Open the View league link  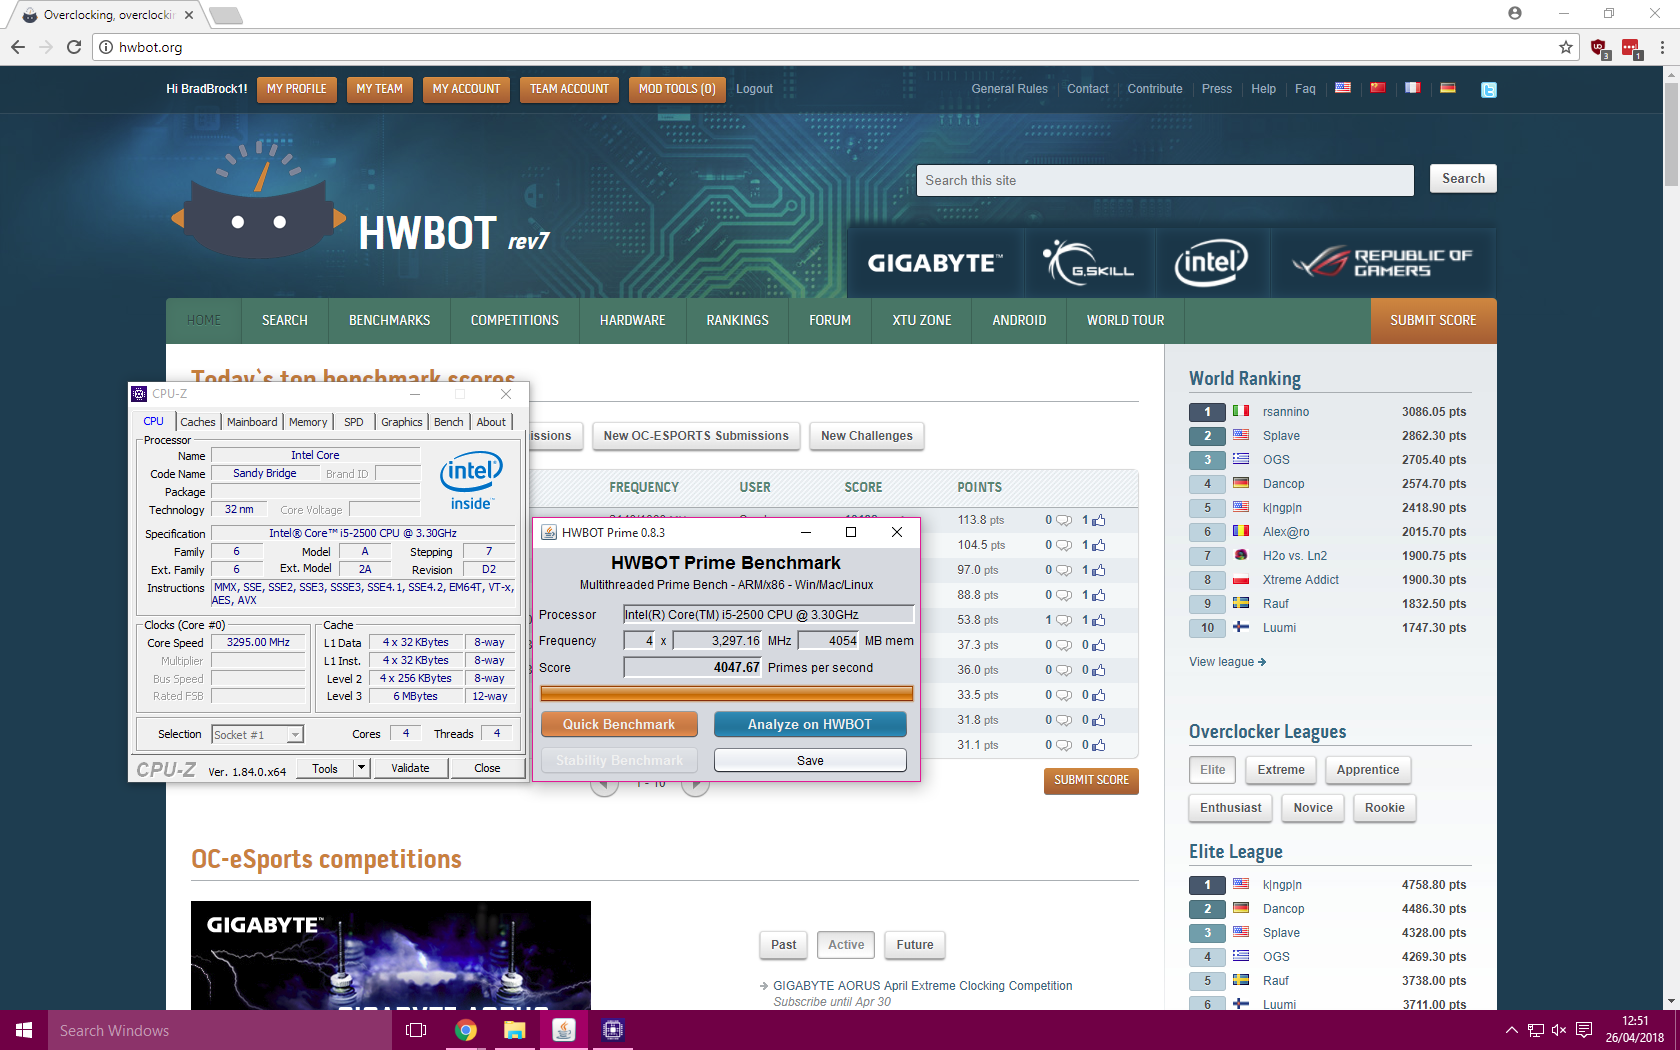(1227, 662)
